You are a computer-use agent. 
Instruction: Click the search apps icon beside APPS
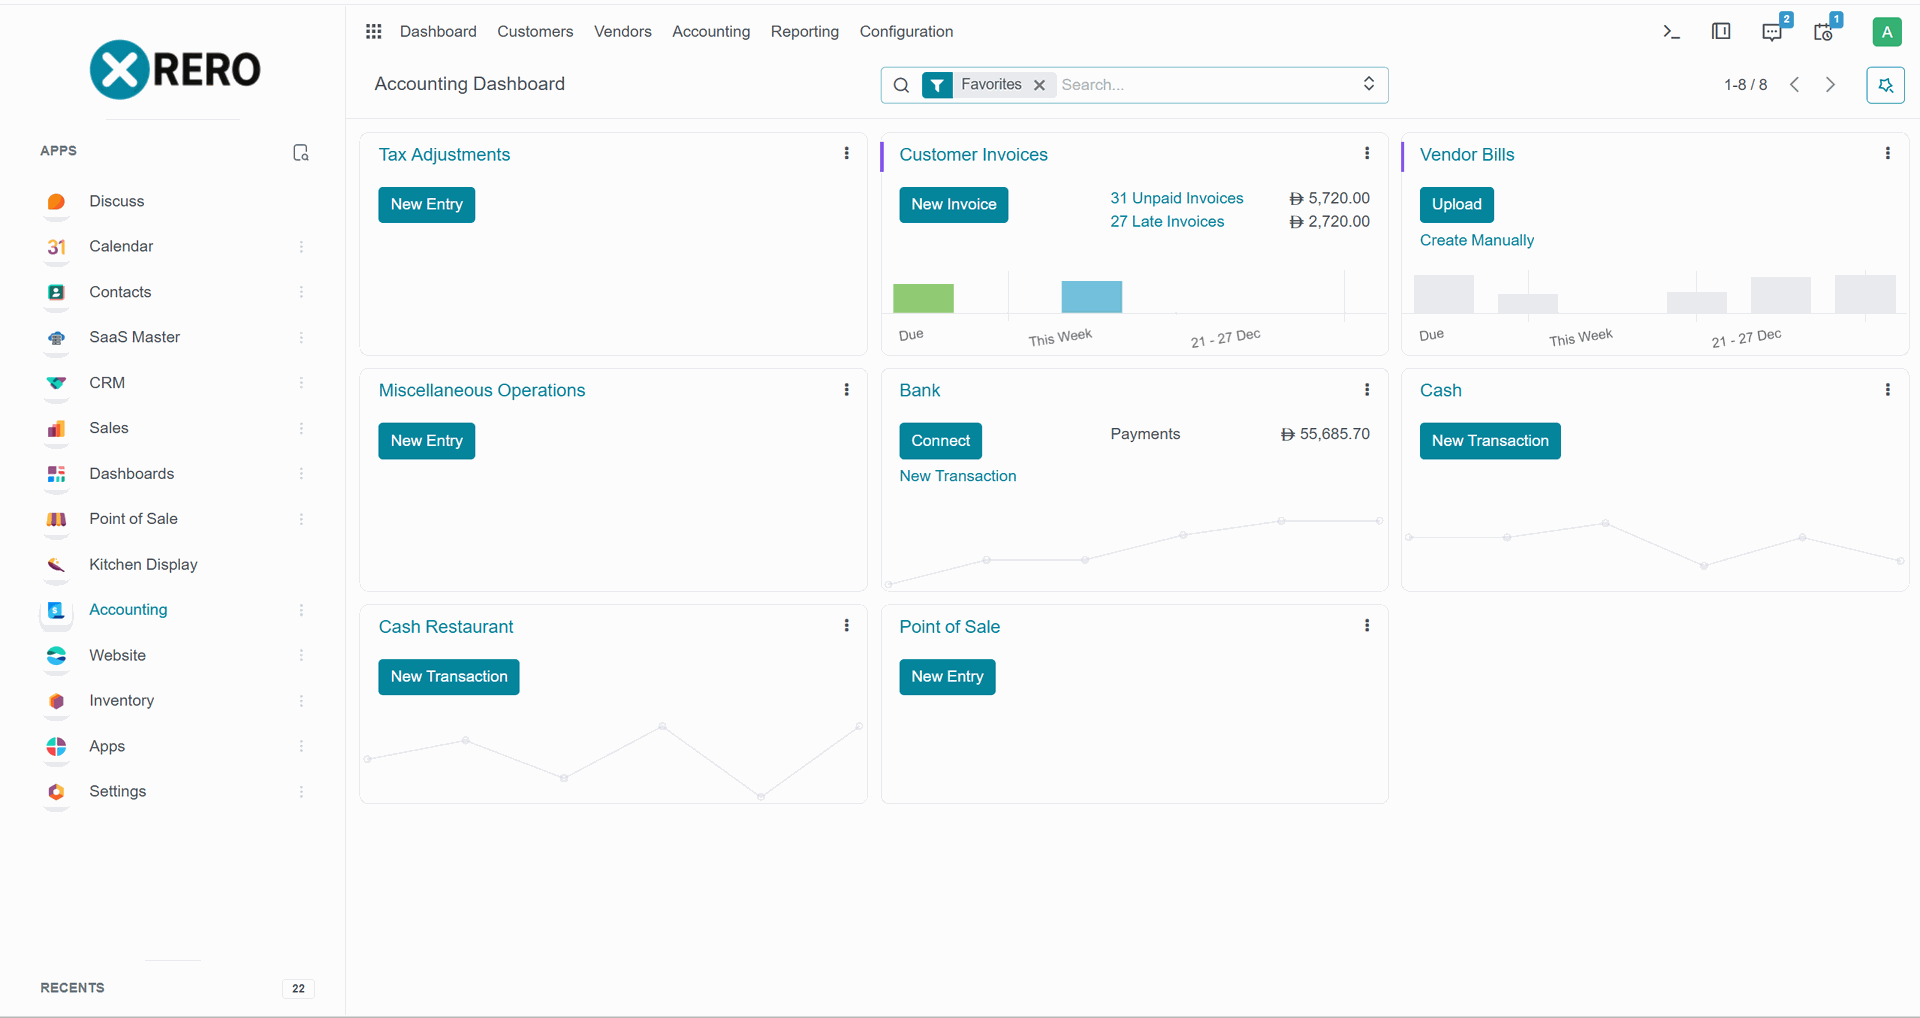click(x=300, y=152)
